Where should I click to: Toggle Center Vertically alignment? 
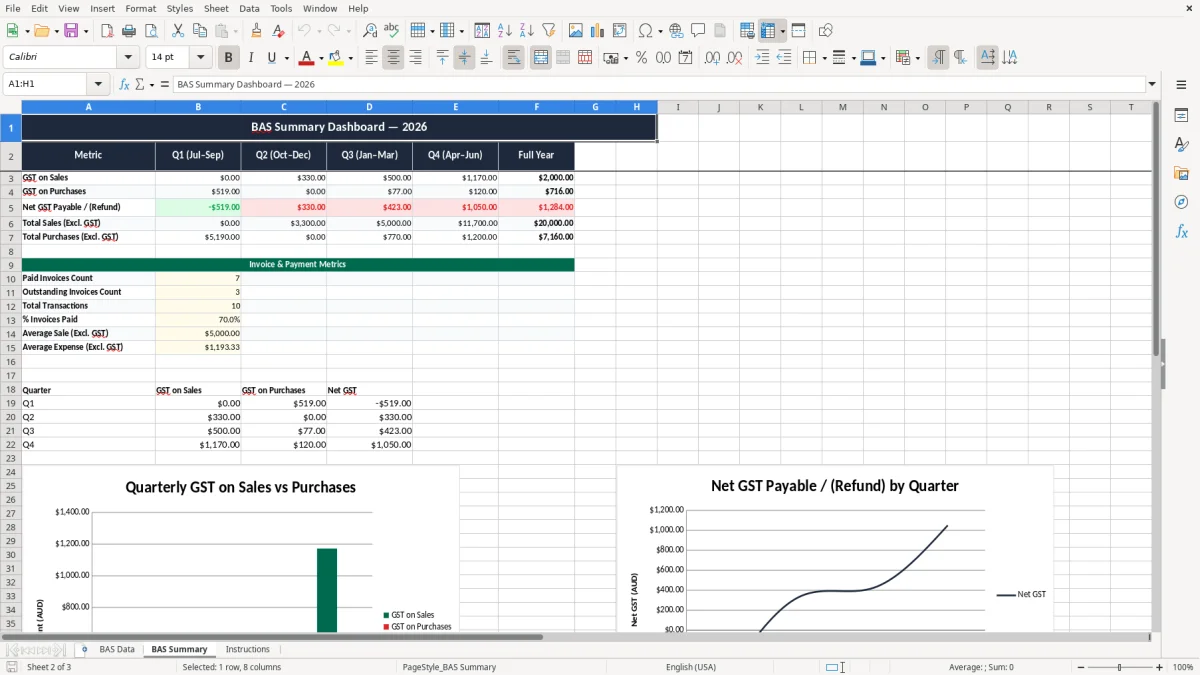(x=464, y=58)
